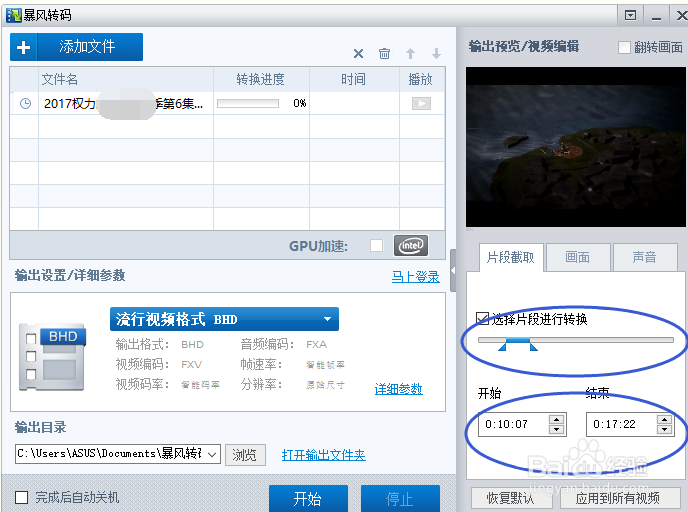Decrease end time with down stepper

point(664,430)
